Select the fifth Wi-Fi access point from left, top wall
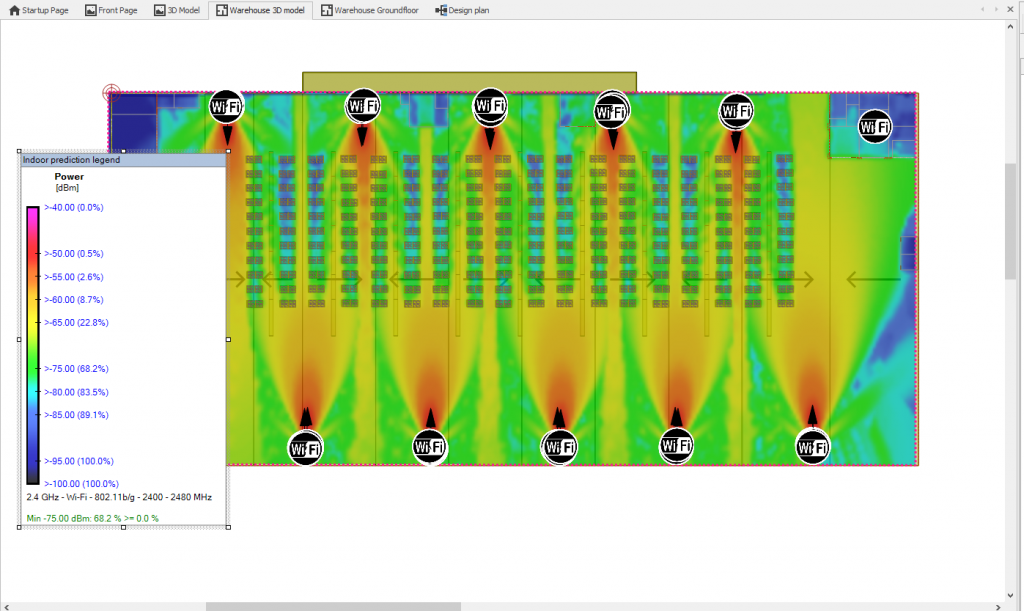This screenshot has height=611, width=1024. point(736,111)
